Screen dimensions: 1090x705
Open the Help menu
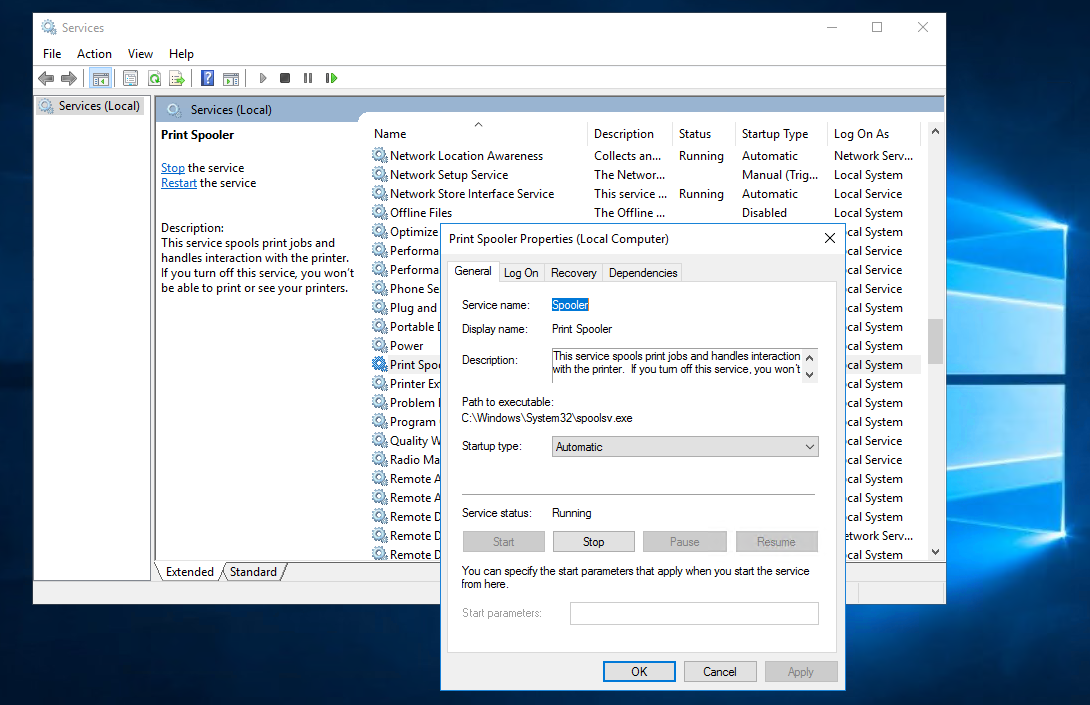coord(181,54)
